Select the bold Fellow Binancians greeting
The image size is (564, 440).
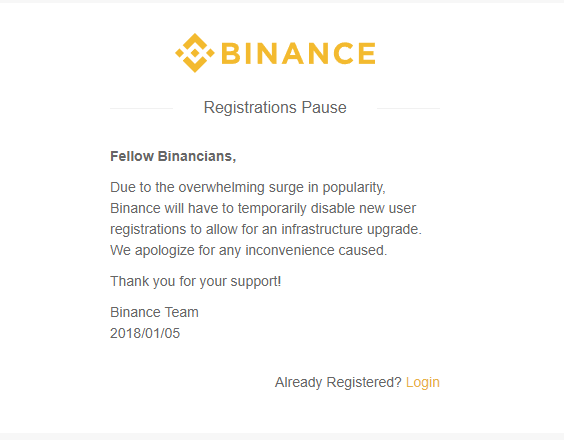173,157
